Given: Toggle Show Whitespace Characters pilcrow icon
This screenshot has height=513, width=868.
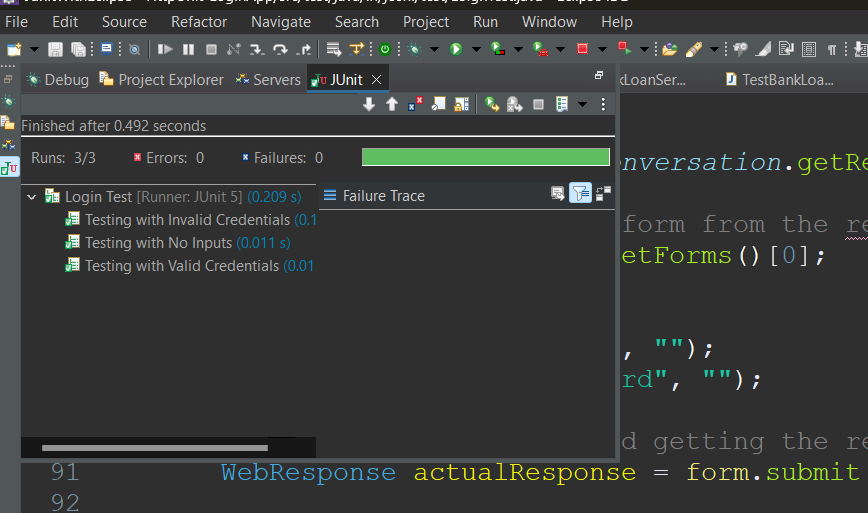Looking at the screenshot, I should pyautogui.click(x=832, y=50).
